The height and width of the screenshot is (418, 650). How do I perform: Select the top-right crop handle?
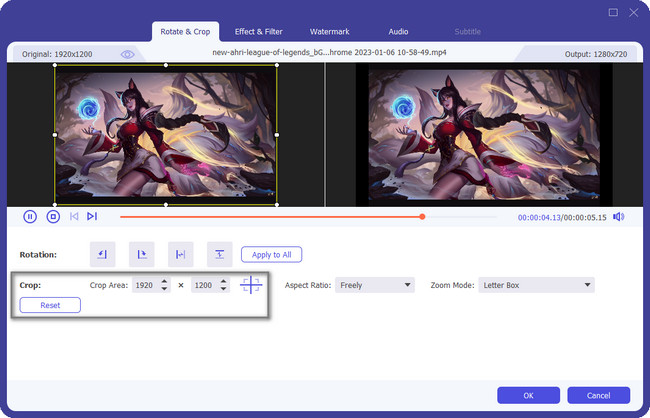277,65
